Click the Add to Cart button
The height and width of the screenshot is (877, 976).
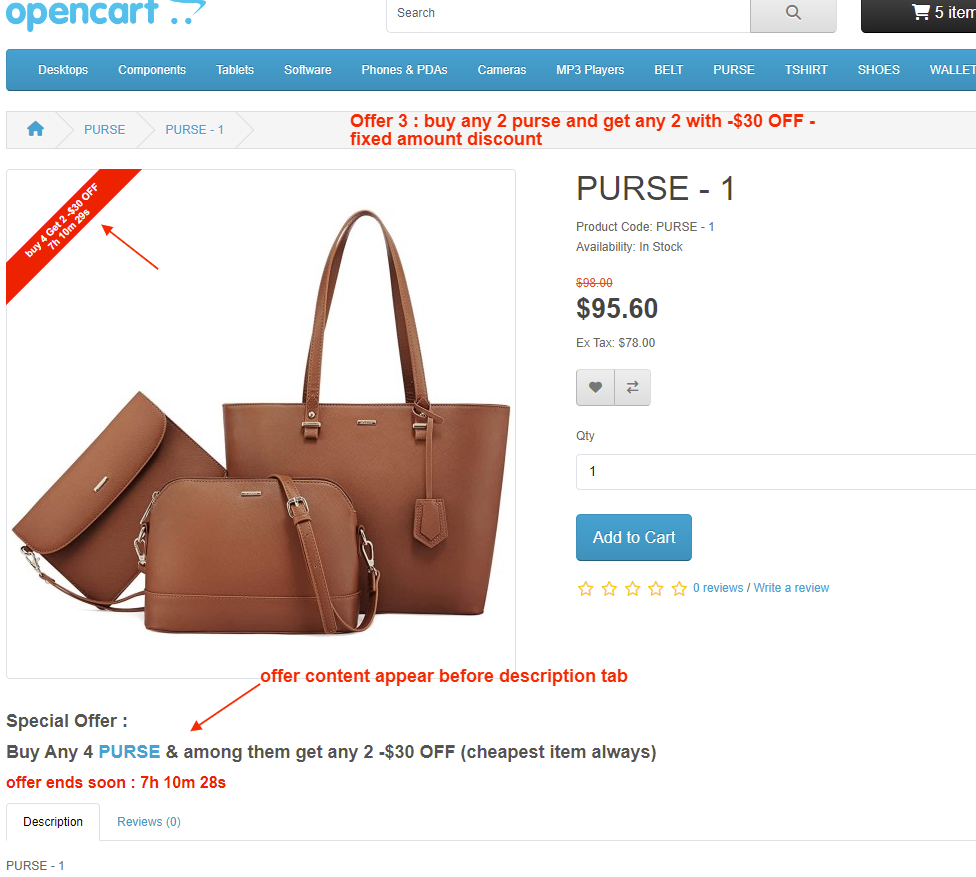634,537
